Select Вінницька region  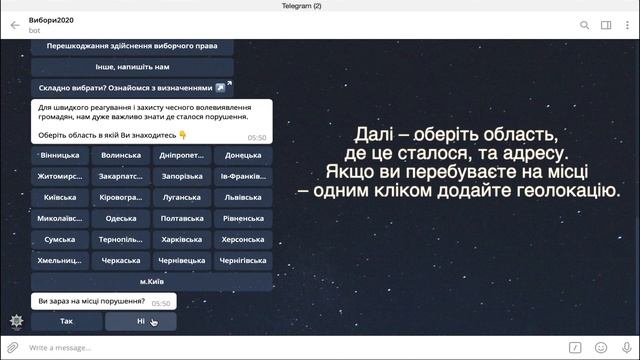pos(60,156)
